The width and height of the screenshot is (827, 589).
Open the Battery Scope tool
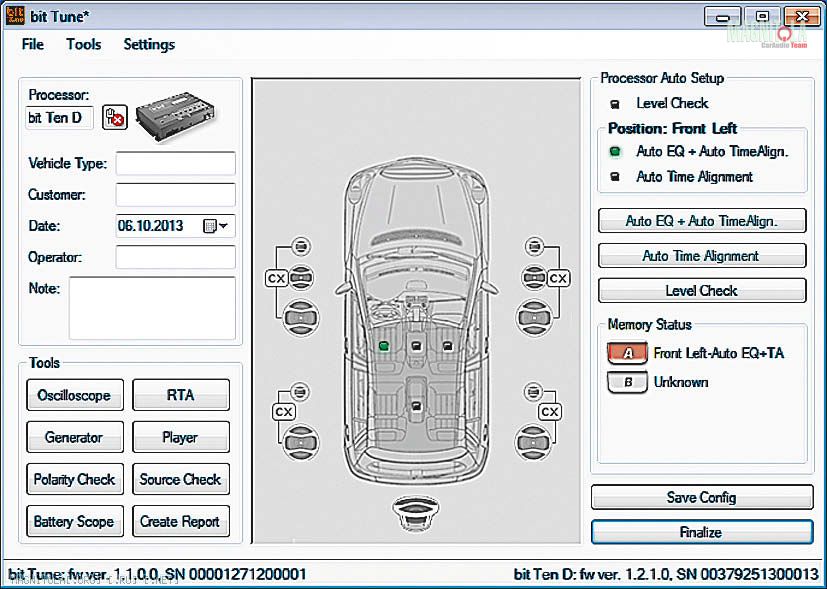coord(75,522)
